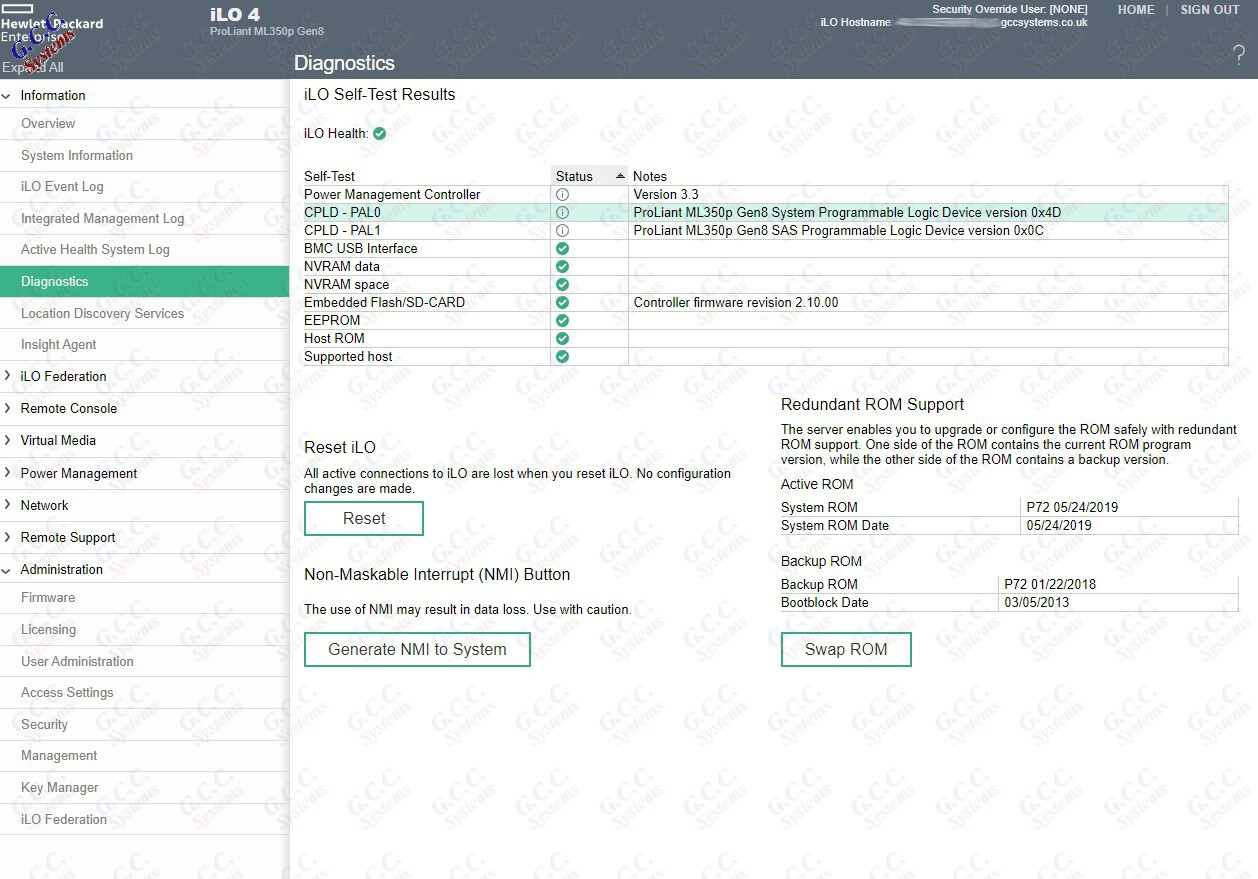Open iLO Event Log

(x=62, y=187)
